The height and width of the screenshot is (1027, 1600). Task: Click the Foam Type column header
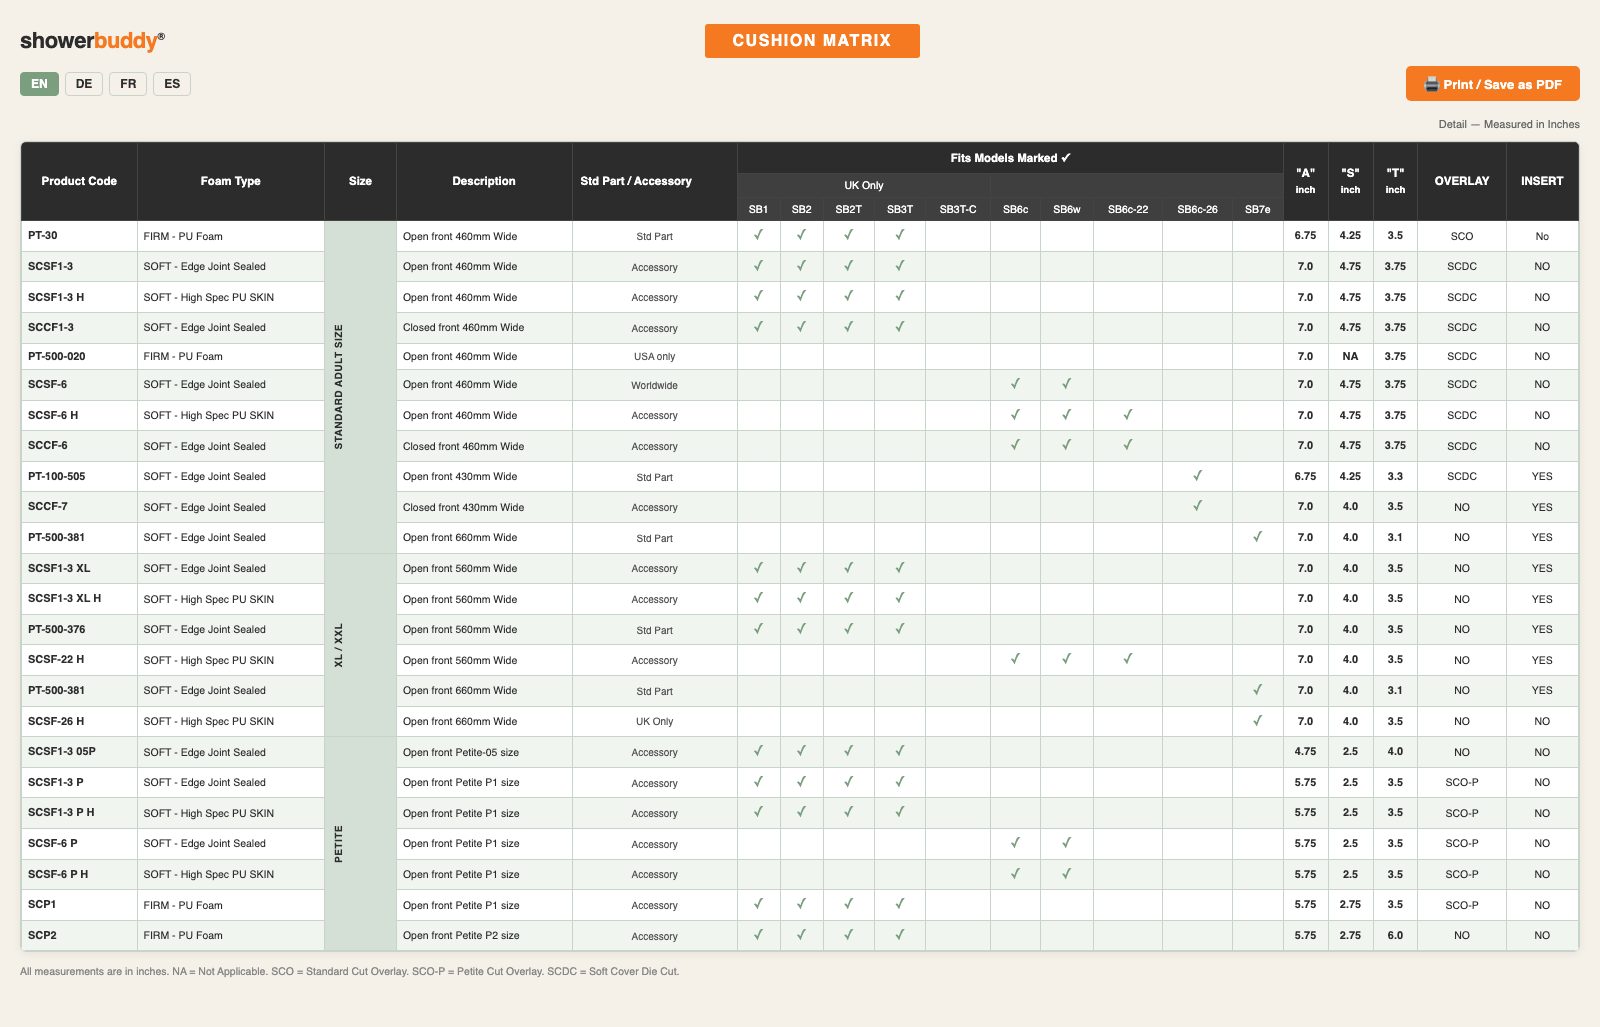point(230,181)
